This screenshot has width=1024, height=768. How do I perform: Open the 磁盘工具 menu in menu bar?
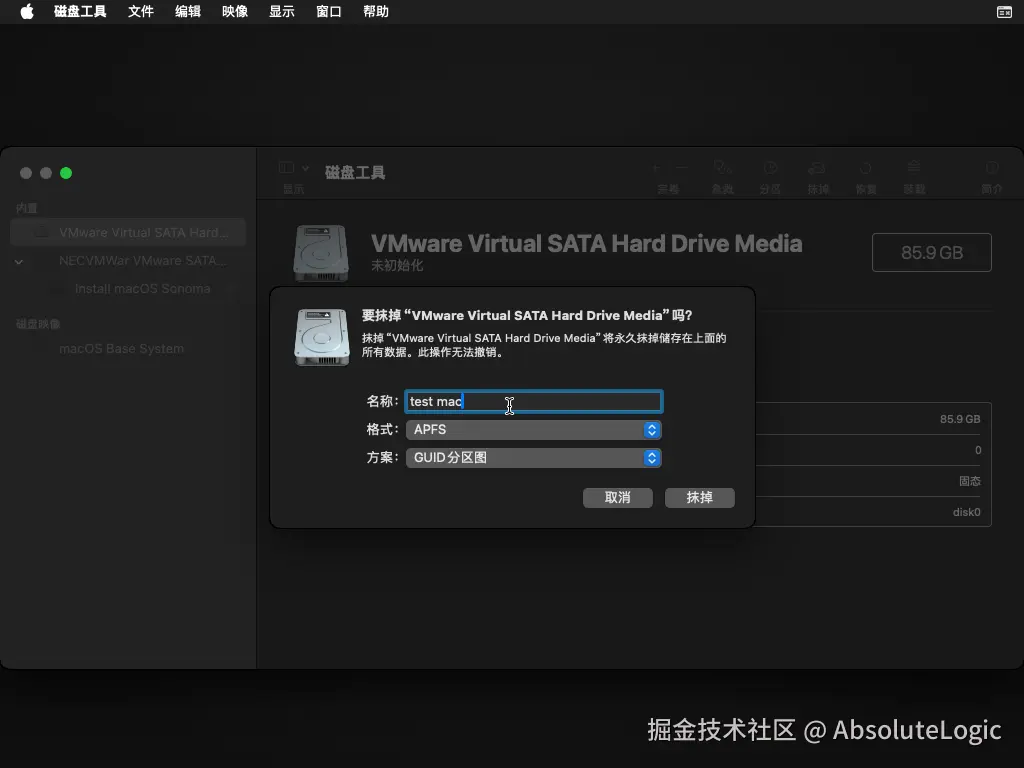pyautogui.click(x=80, y=11)
